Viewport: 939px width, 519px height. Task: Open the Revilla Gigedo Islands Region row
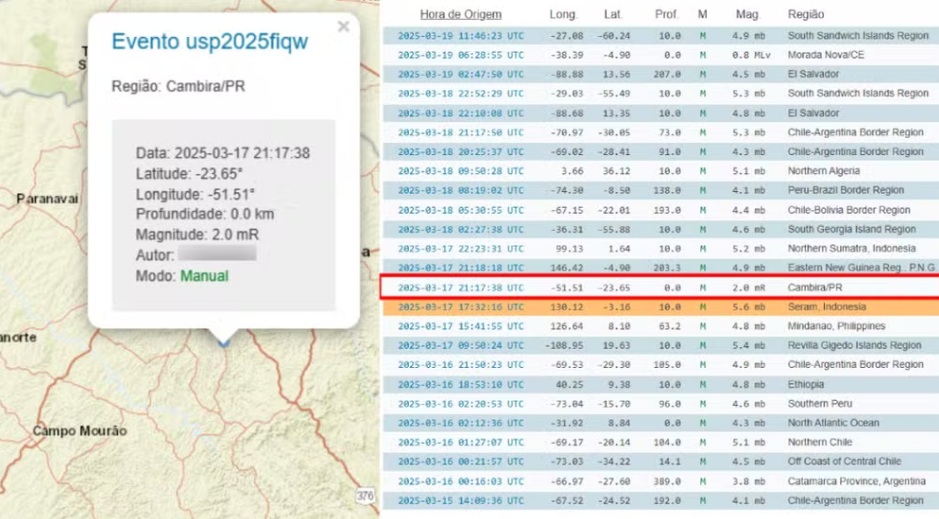pyautogui.click(x=660, y=346)
